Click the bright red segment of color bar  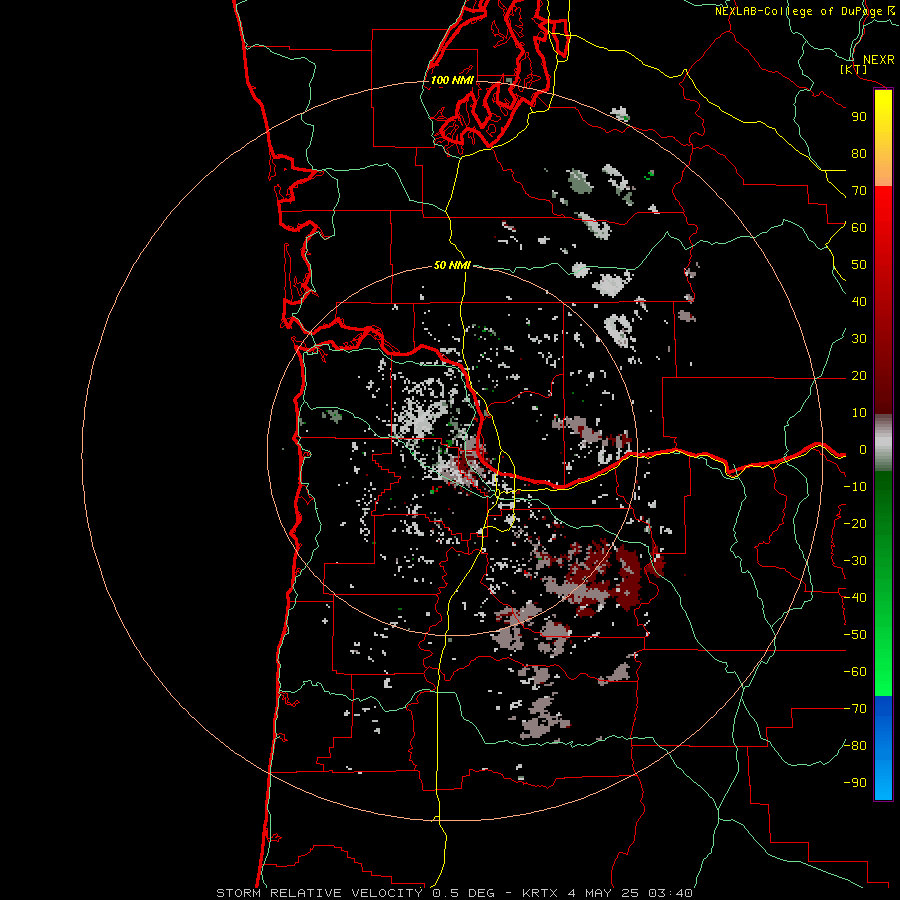(883, 208)
